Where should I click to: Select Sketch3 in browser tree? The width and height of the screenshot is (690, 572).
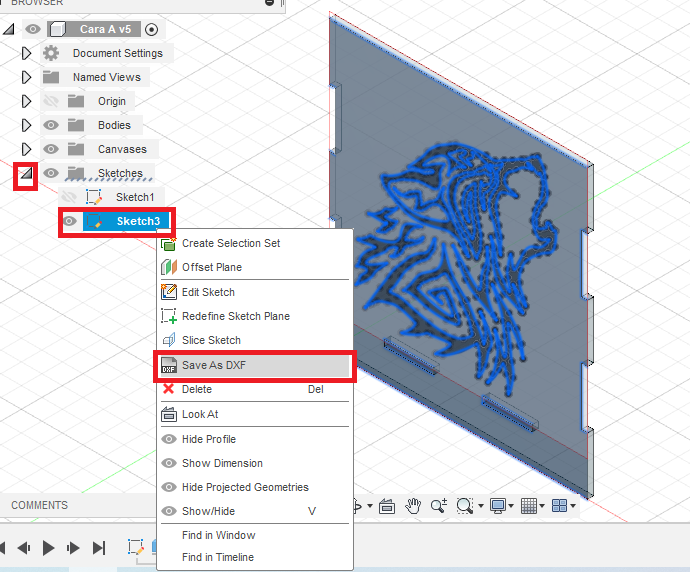pyautogui.click(x=138, y=221)
